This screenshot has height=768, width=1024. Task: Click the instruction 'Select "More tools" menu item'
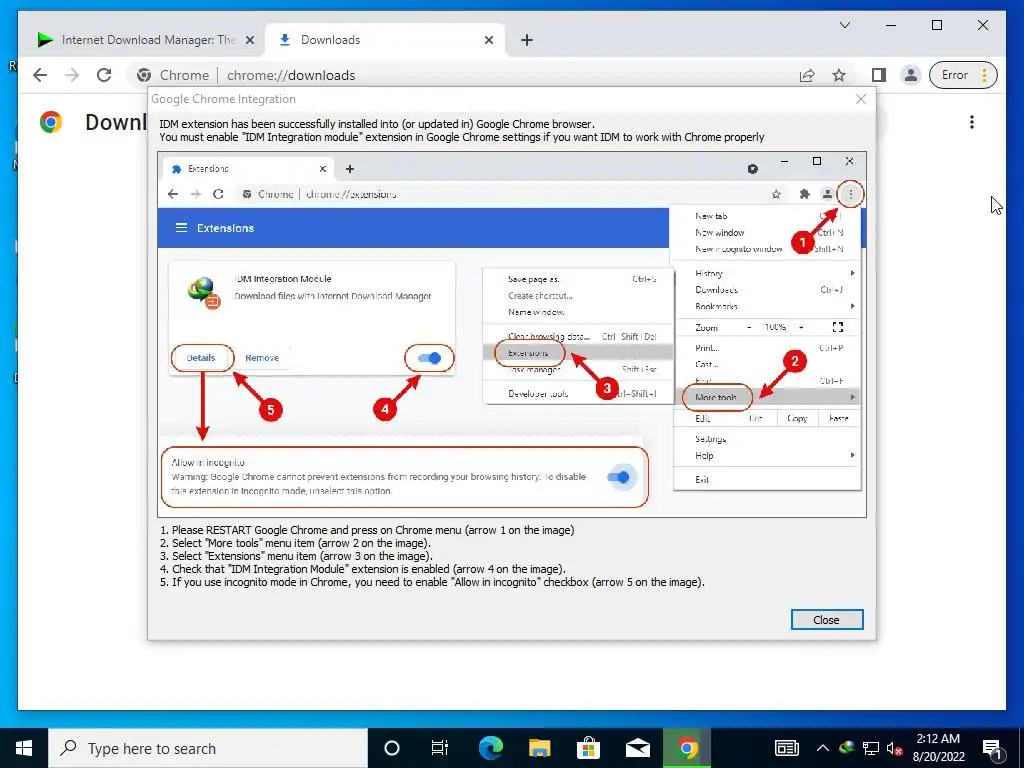coord(295,543)
